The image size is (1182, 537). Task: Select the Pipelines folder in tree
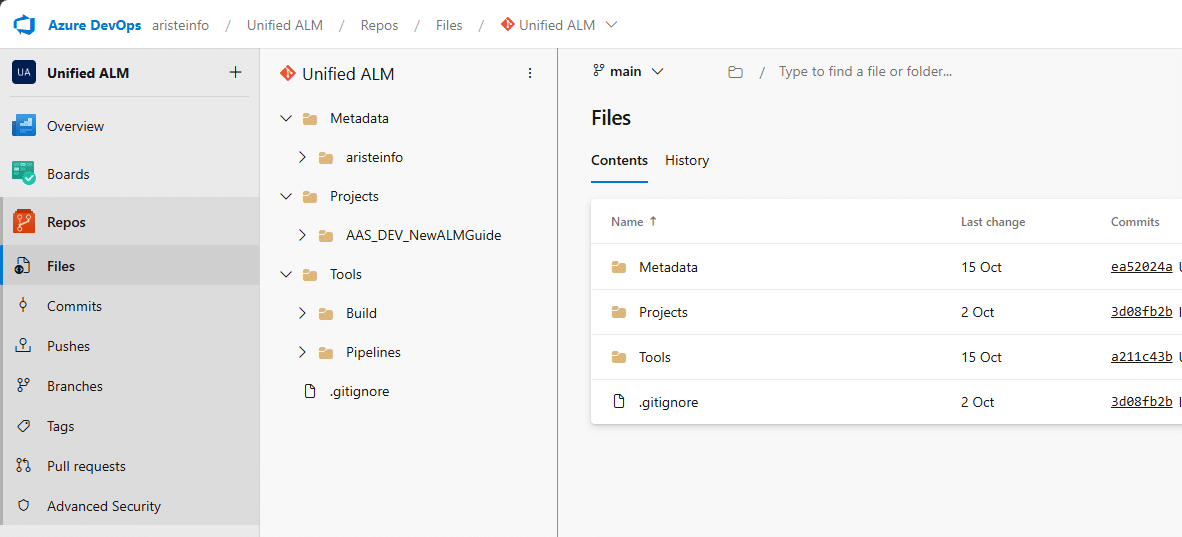point(373,352)
